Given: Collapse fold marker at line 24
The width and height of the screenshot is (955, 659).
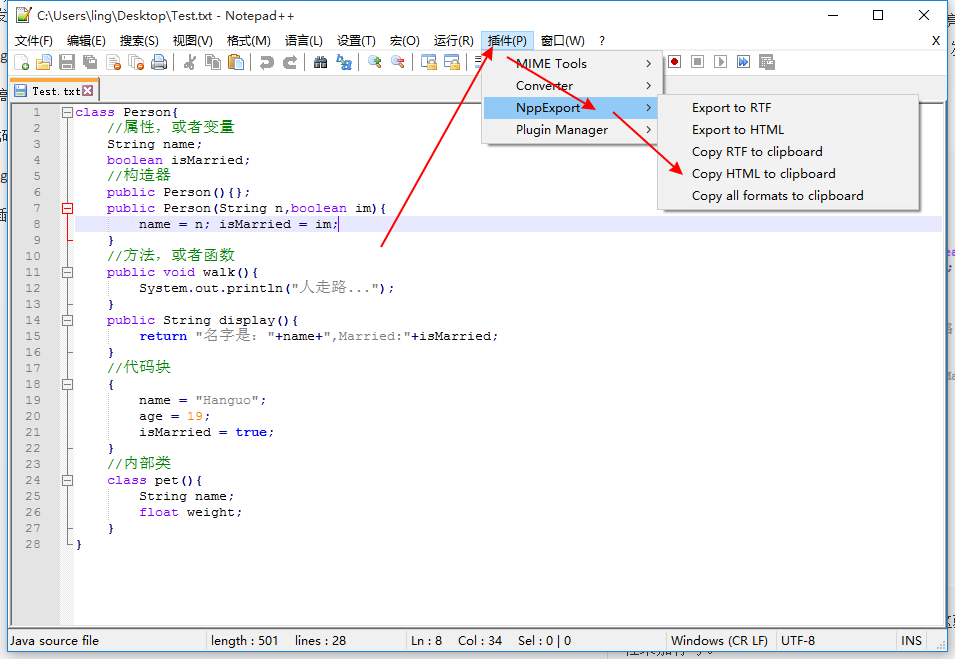Looking at the screenshot, I should tap(67, 481).
